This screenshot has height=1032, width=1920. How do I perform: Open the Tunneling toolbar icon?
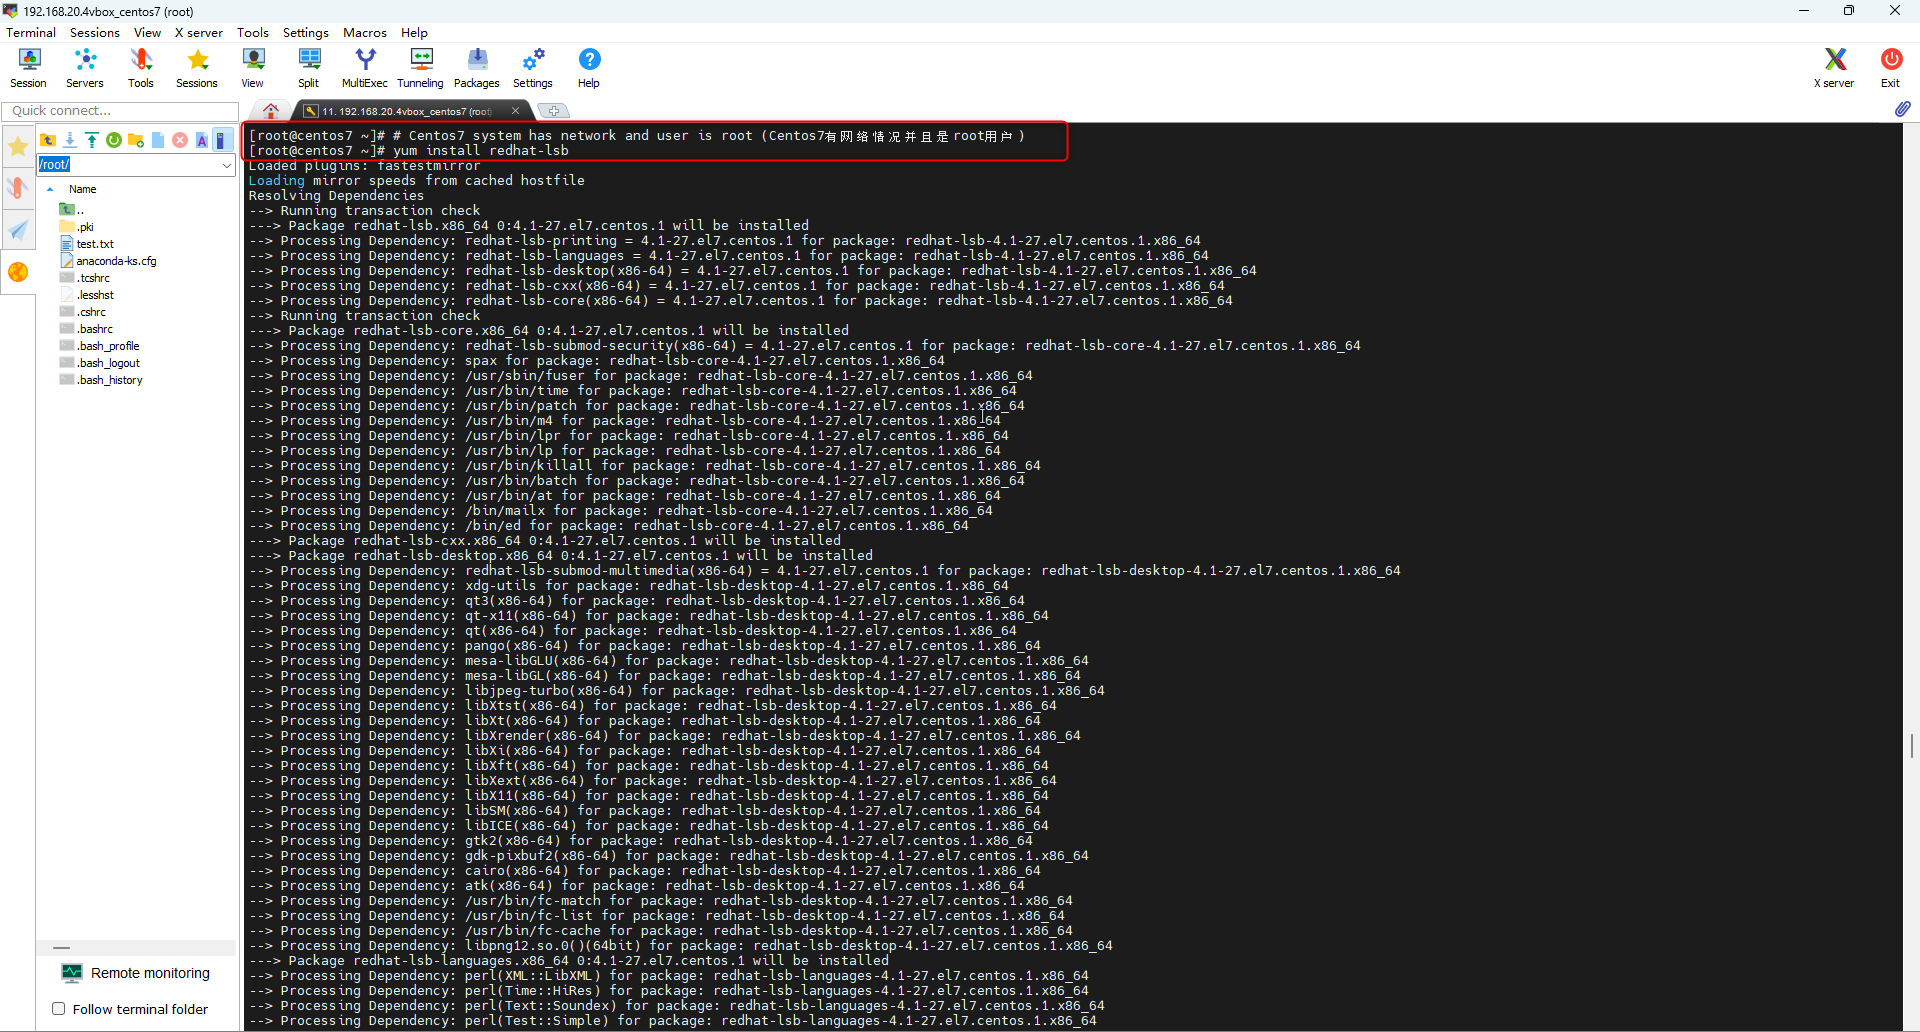tap(421, 68)
